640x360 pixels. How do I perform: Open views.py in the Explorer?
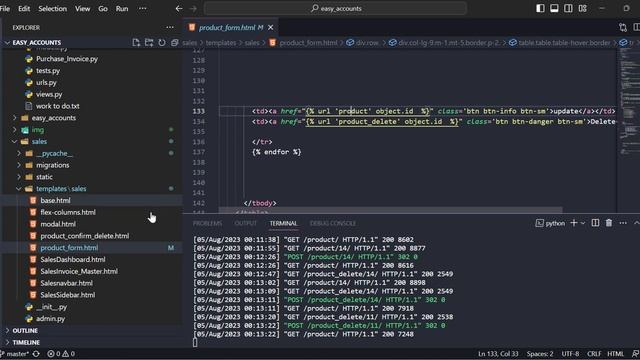[49, 94]
